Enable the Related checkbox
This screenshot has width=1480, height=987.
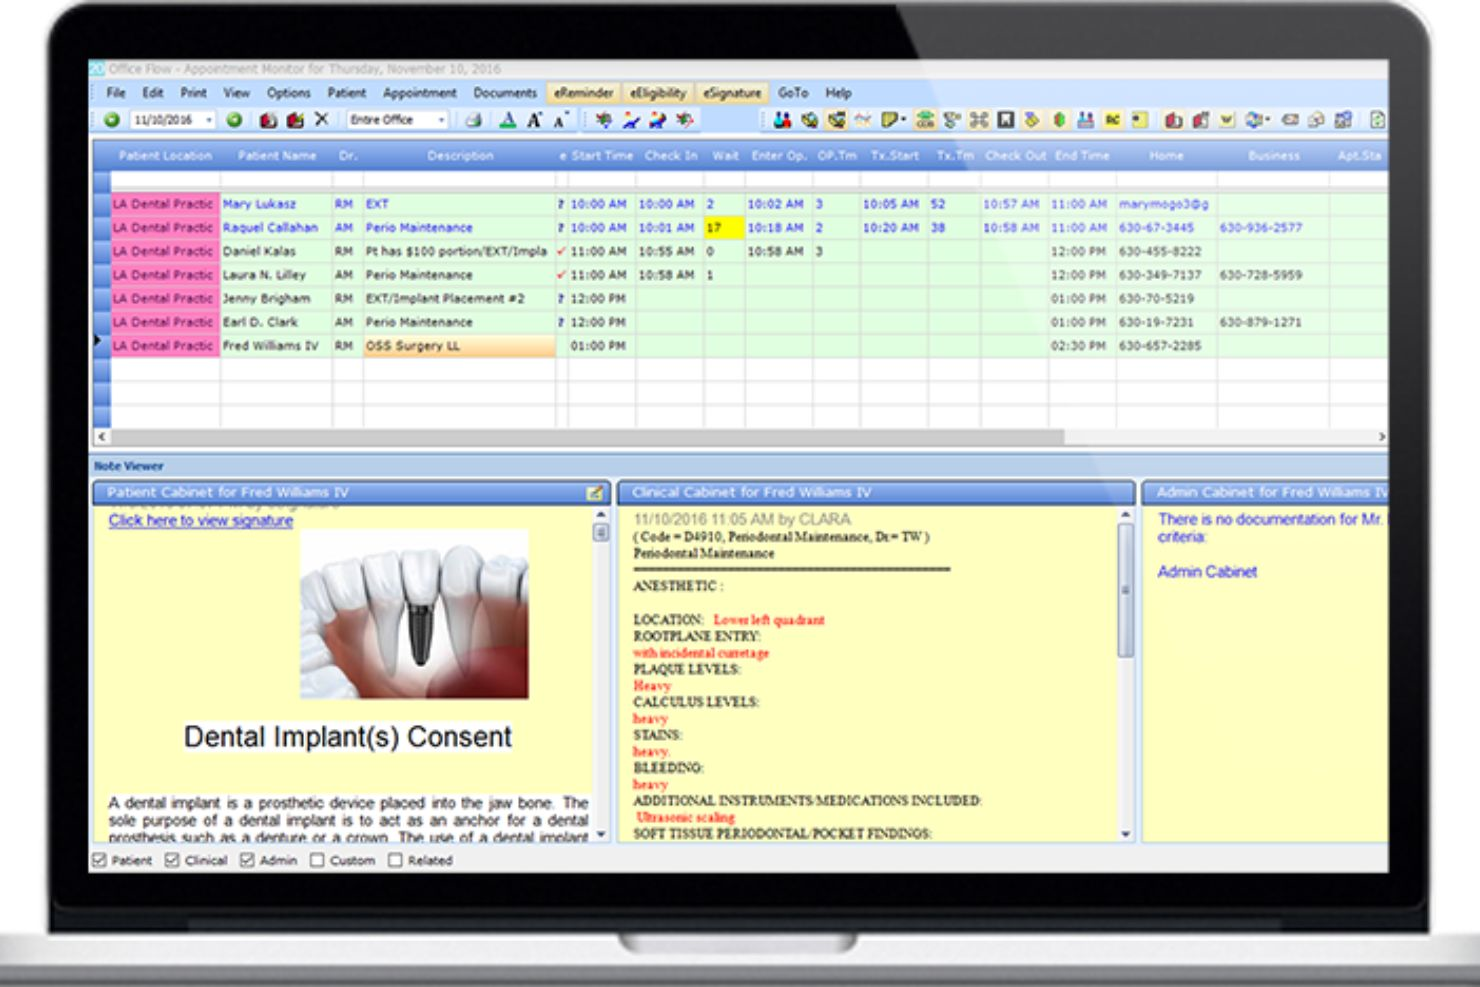pyautogui.click(x=395, y=860)
